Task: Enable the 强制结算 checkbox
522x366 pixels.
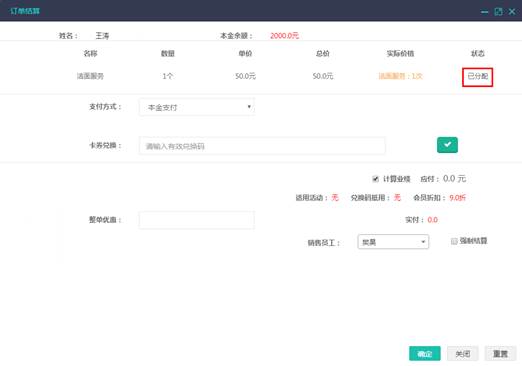Action: [454, 241]
